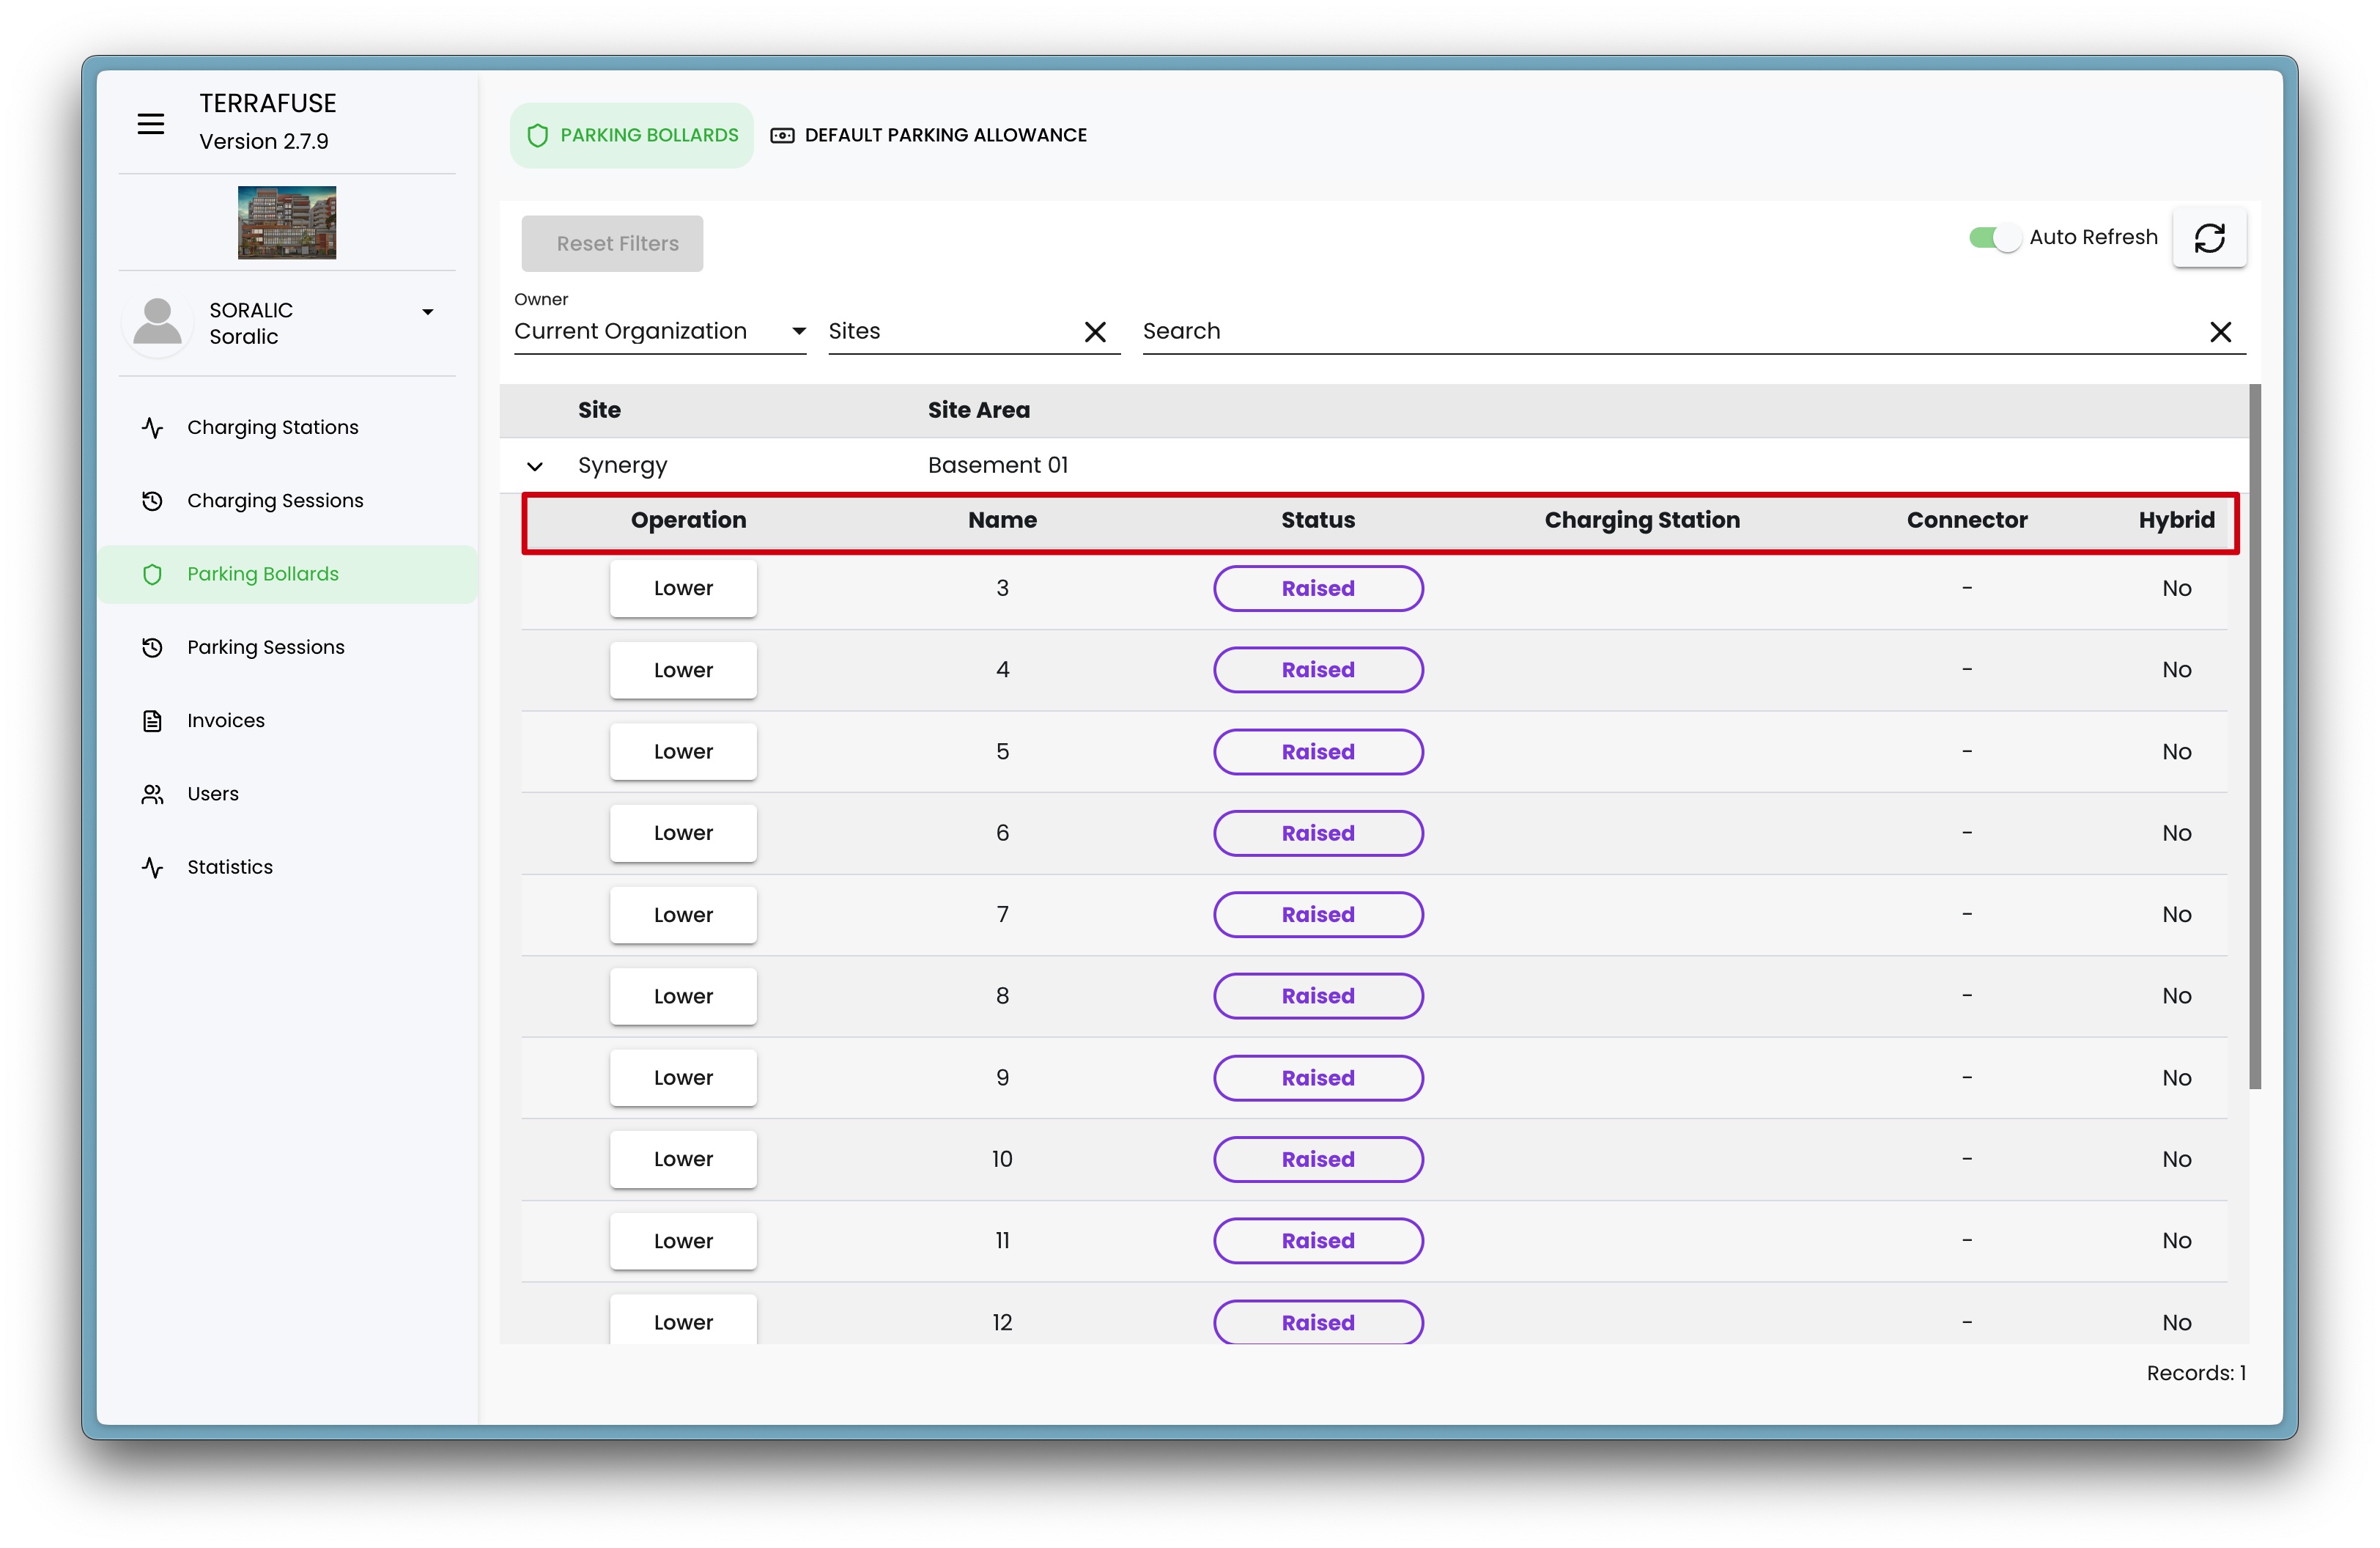Click Charging Stations sidebar icon

pyautogui.click(x=152, y=428)
